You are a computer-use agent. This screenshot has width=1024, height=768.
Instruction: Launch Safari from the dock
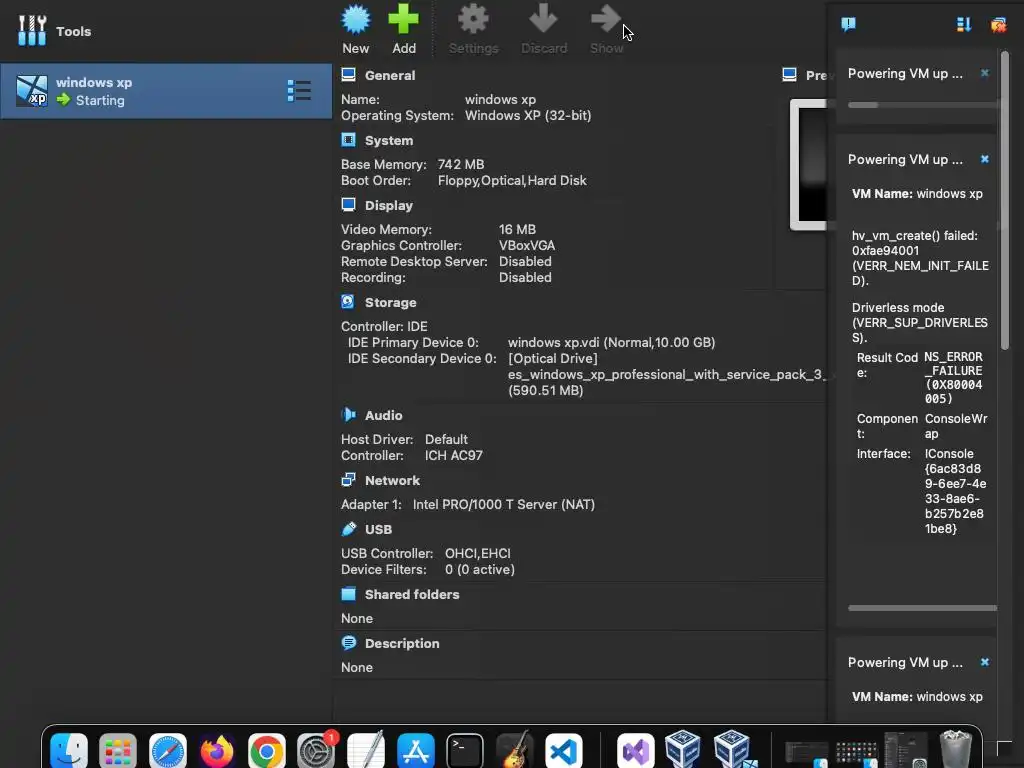[x=168, y=750]
